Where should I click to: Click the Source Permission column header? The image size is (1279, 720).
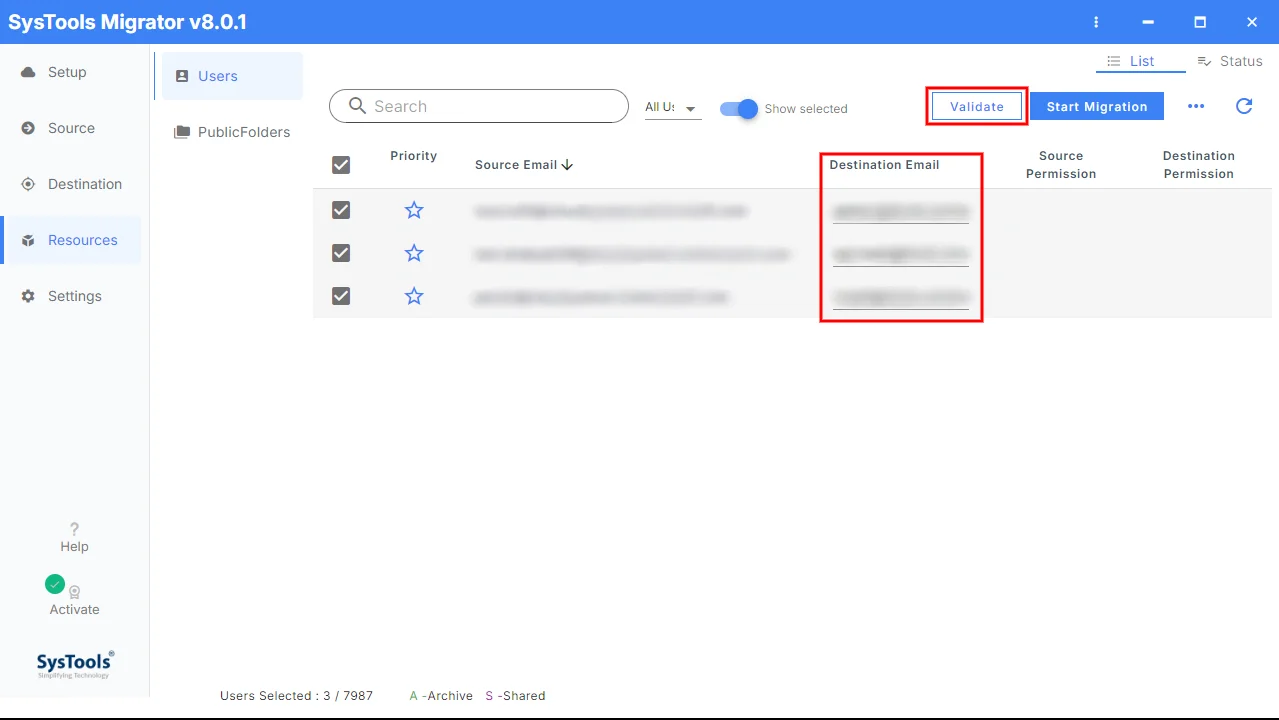pyautogui.click(x=1061, y=165)
